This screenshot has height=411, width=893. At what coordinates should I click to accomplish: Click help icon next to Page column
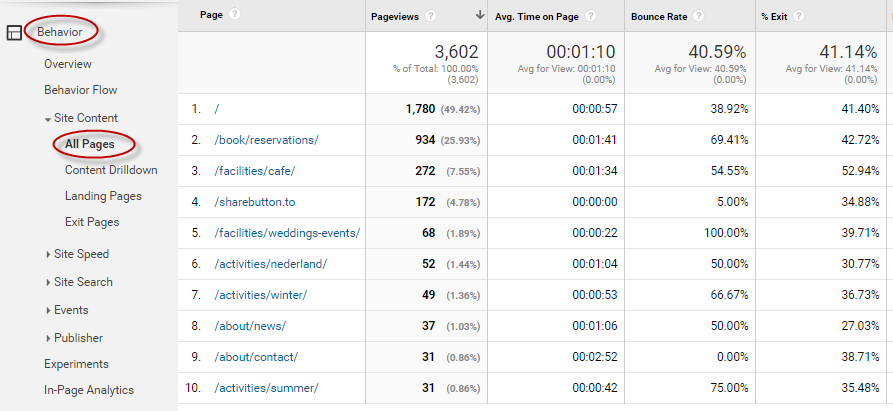pyautogui.click(x=235, y=15)
